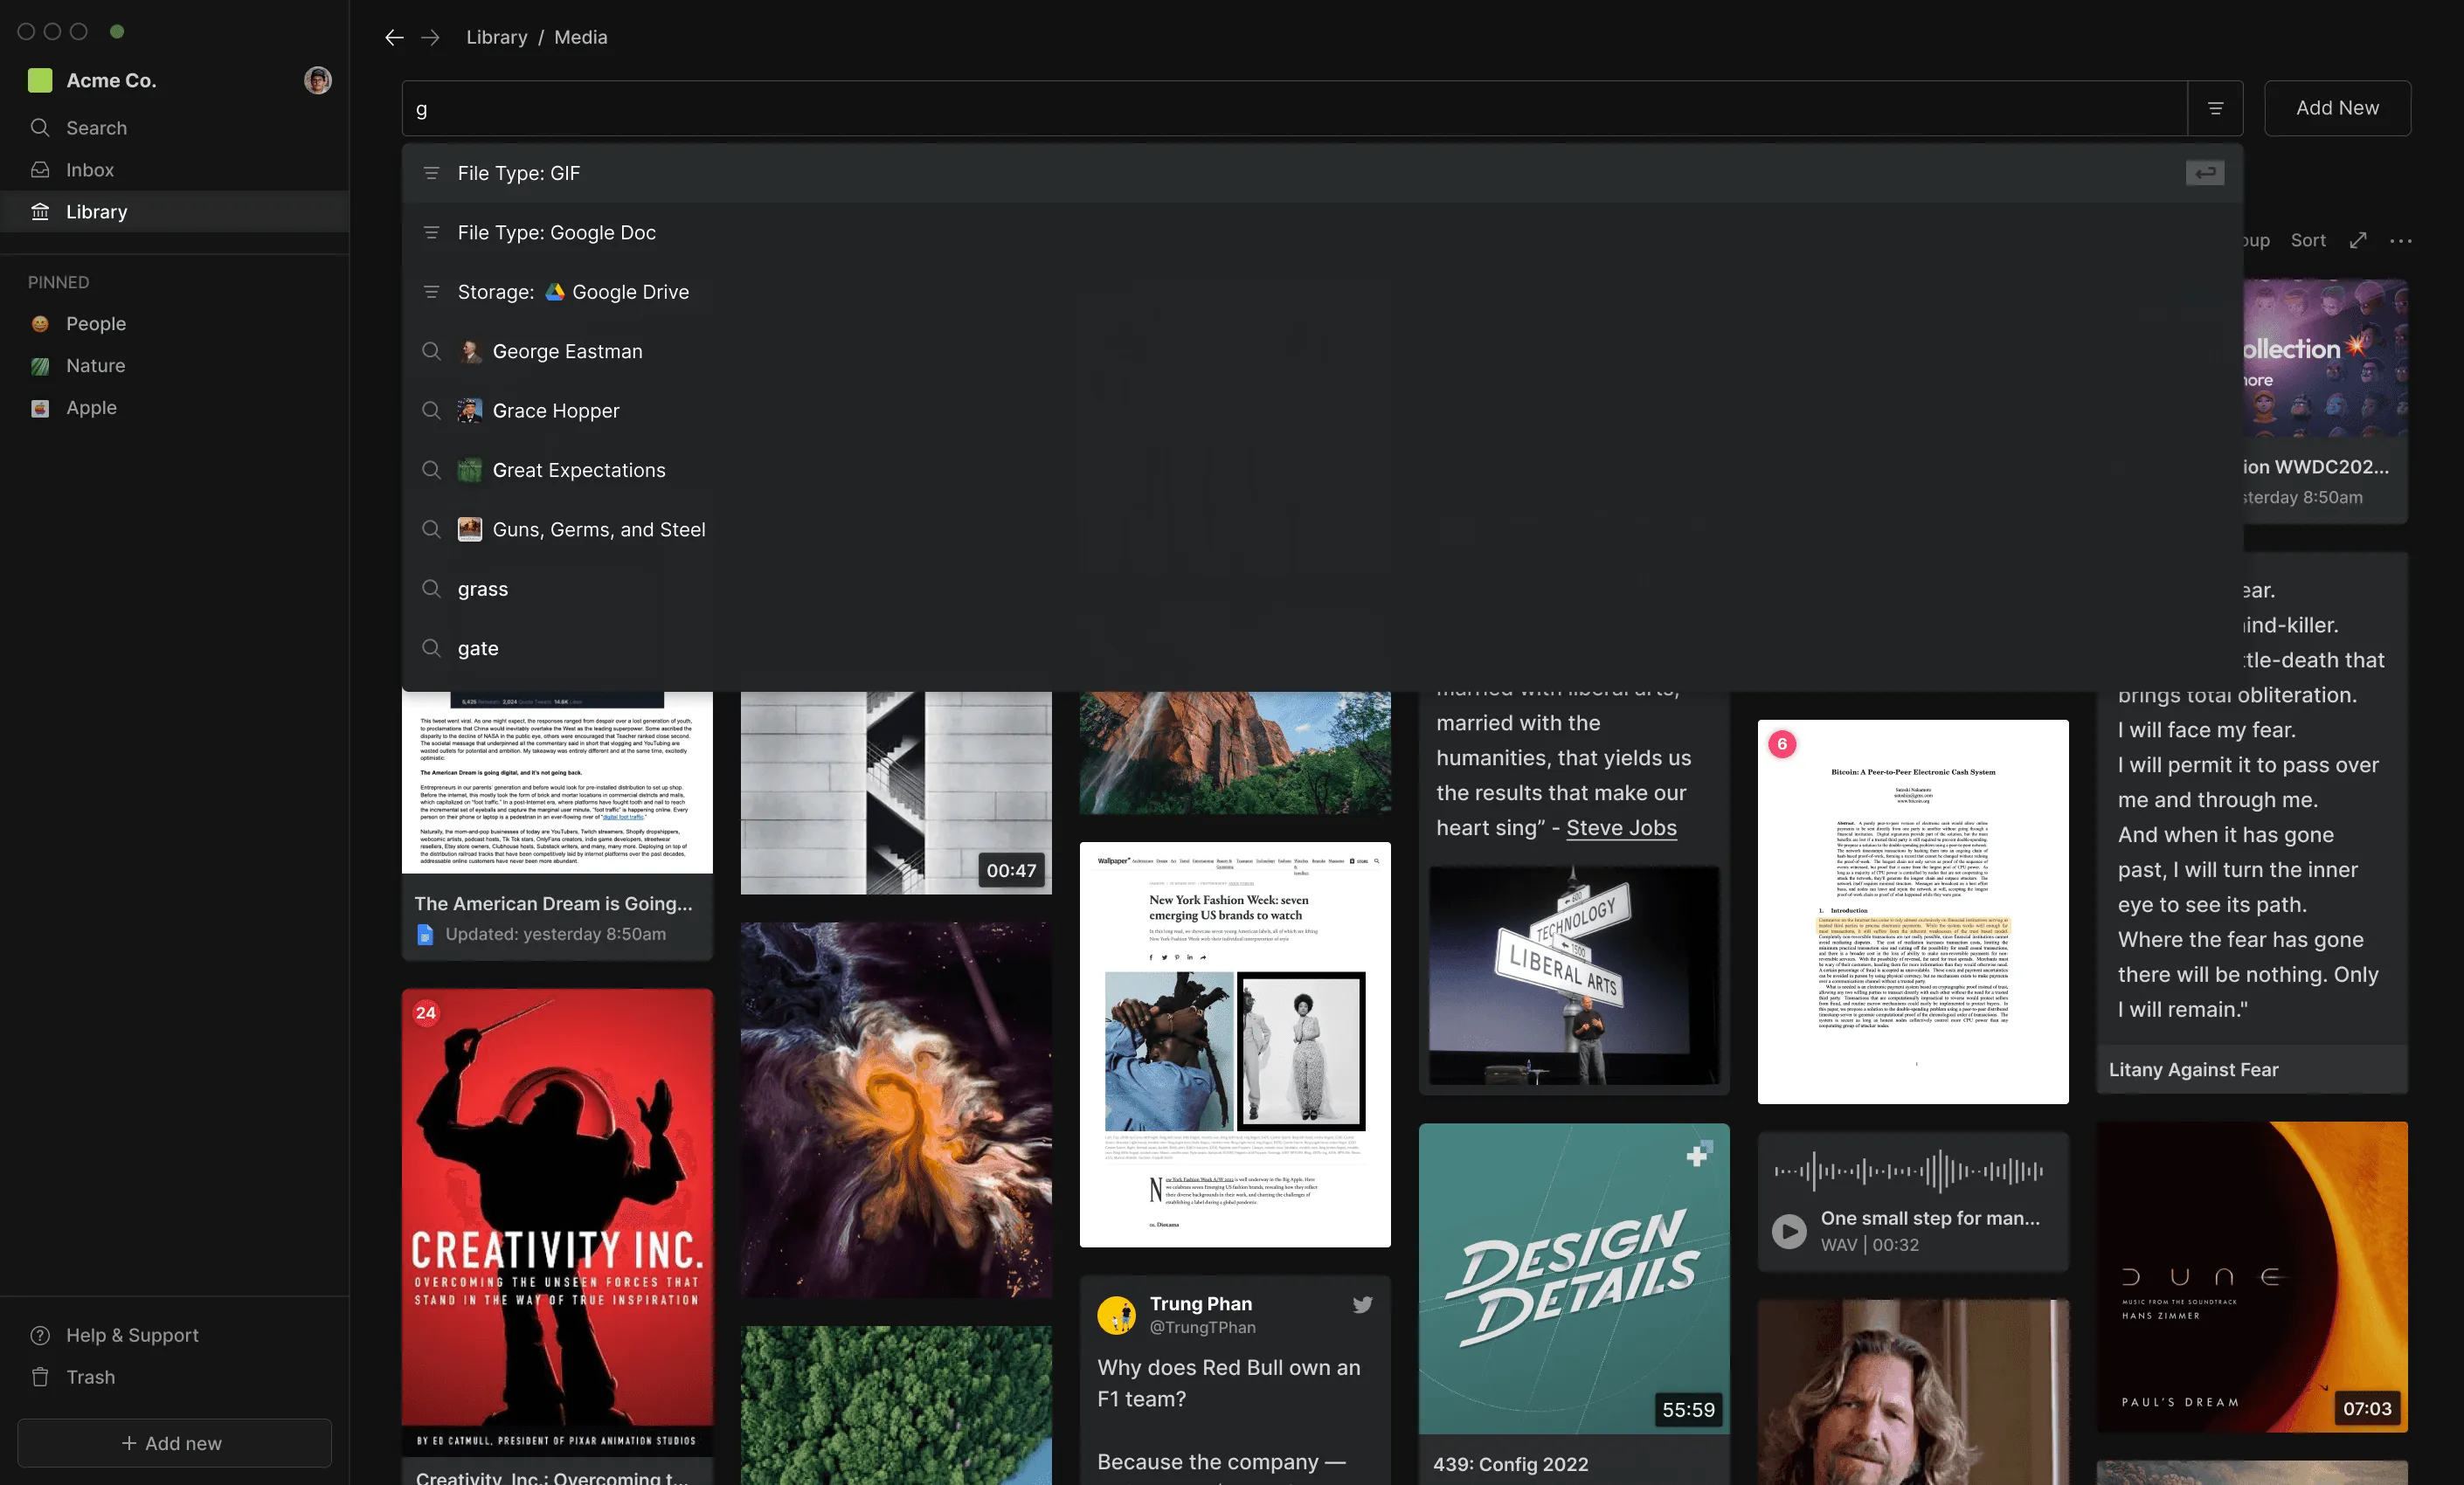Follow the Steve Jobs link
The height and width of the screenshot is (1485, 2464).
(x=1621, y=828)
